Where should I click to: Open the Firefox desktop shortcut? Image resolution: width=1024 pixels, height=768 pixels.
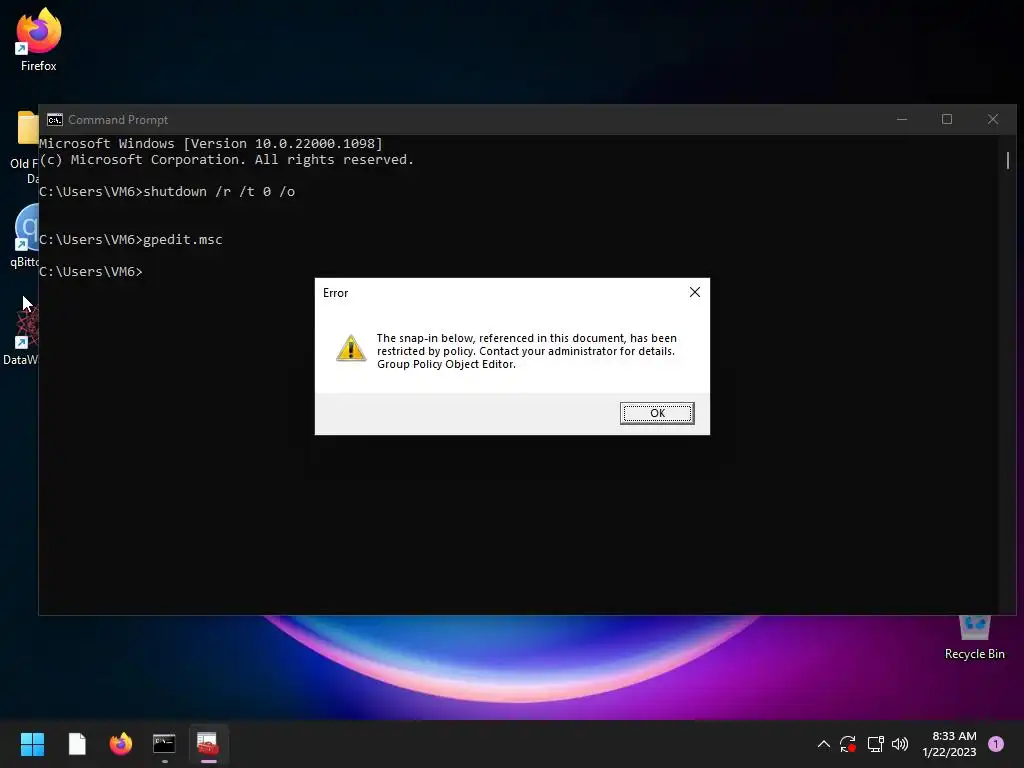[39, 40]
